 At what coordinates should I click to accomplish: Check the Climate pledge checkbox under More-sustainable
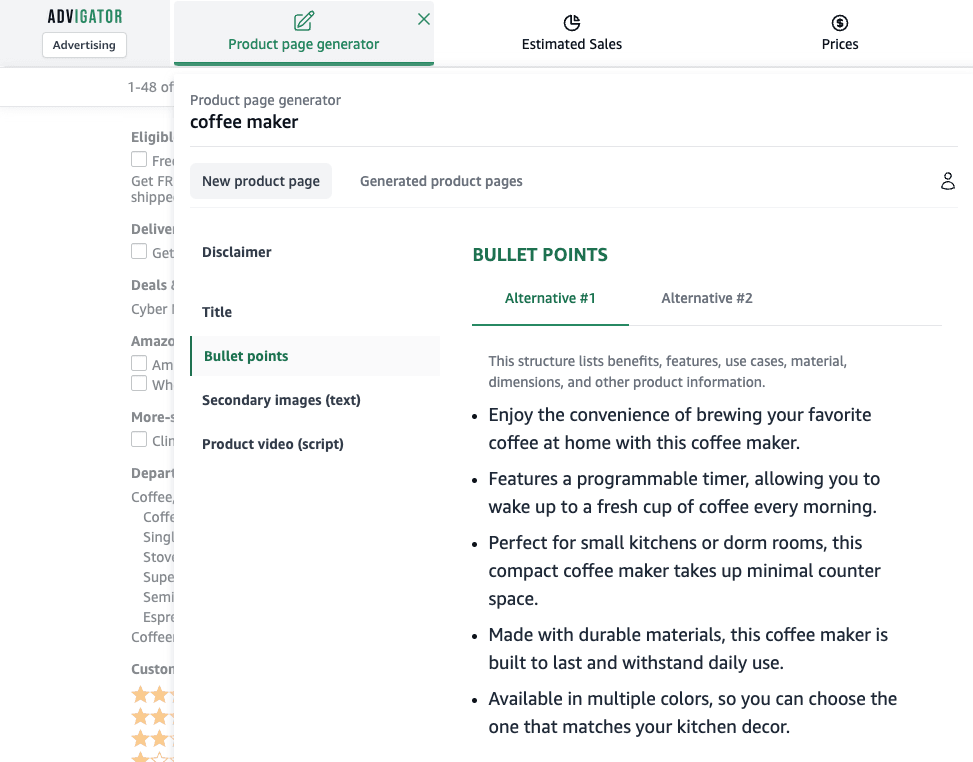pyautogui.click(x=139, y=439)
